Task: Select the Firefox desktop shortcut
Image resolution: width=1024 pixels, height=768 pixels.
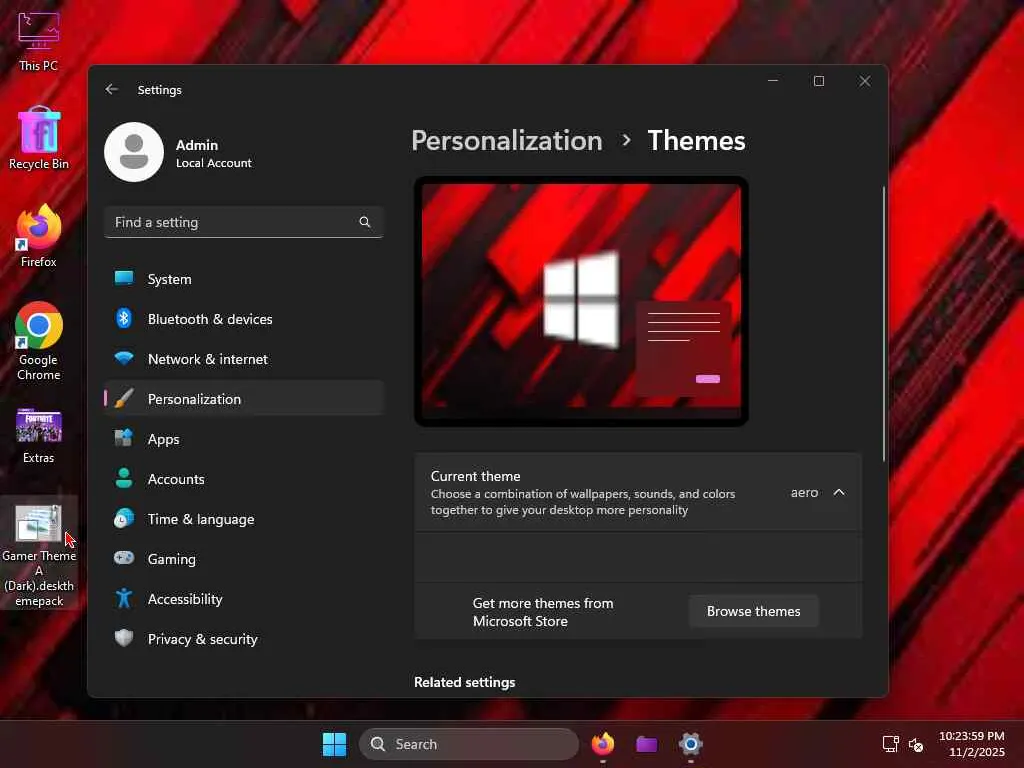Action: (39, 236)
